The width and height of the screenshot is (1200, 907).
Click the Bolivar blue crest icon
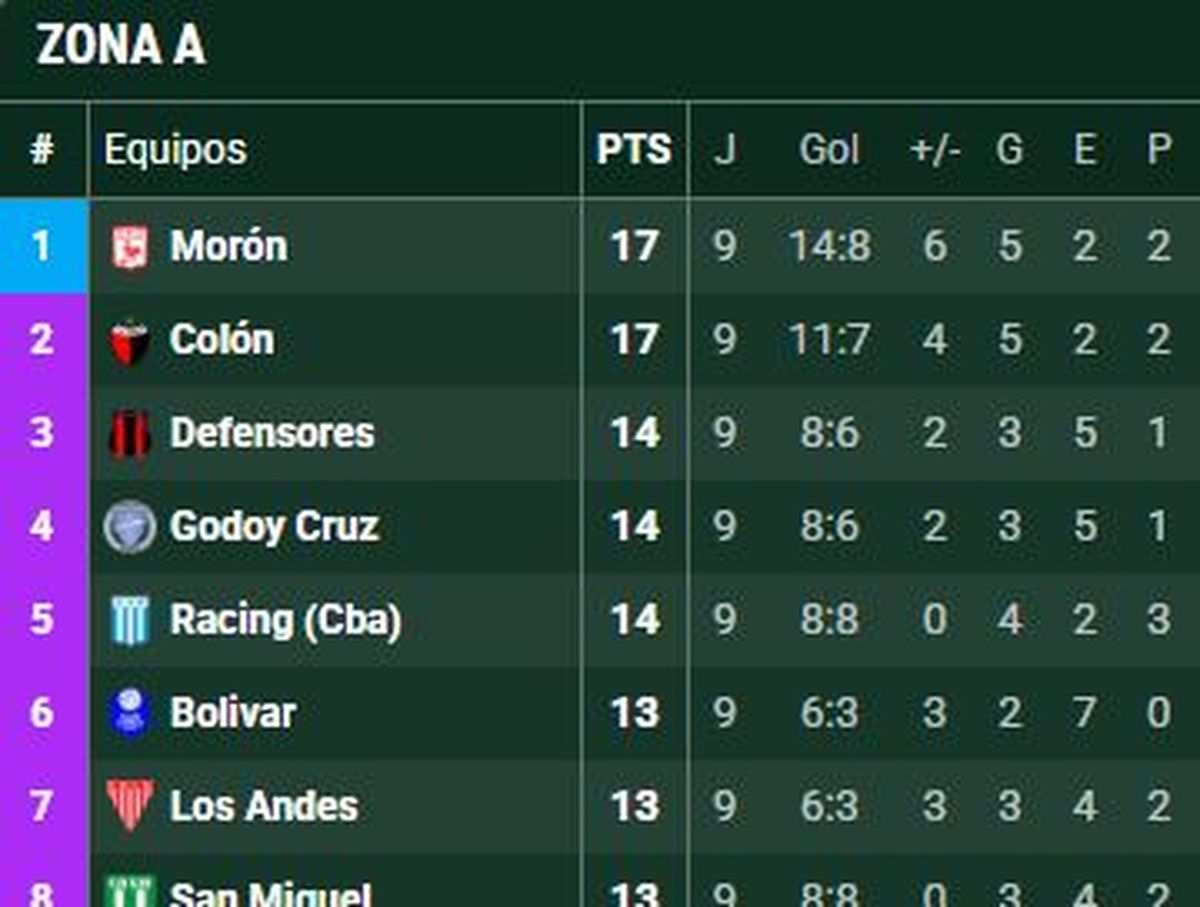pyautogui.click(x=130, y=713)
